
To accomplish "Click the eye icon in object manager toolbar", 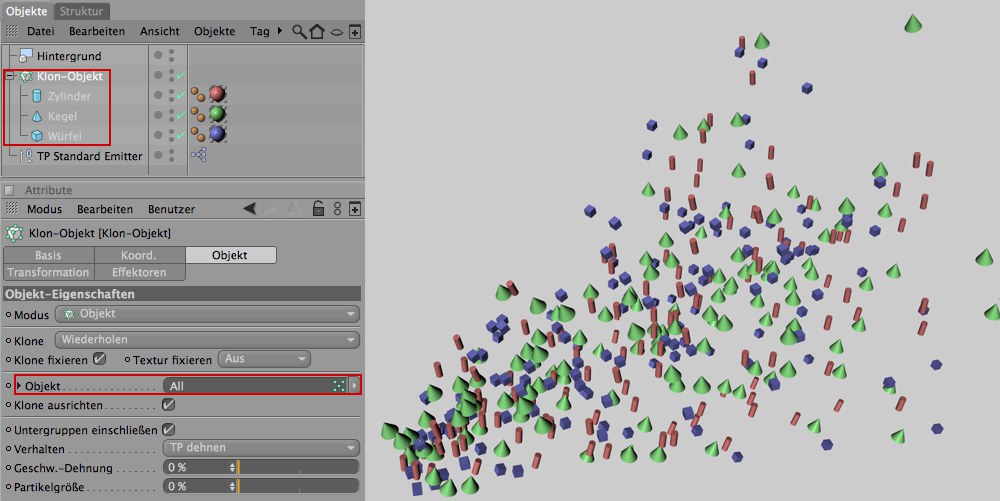I will (x=336, y=32).
